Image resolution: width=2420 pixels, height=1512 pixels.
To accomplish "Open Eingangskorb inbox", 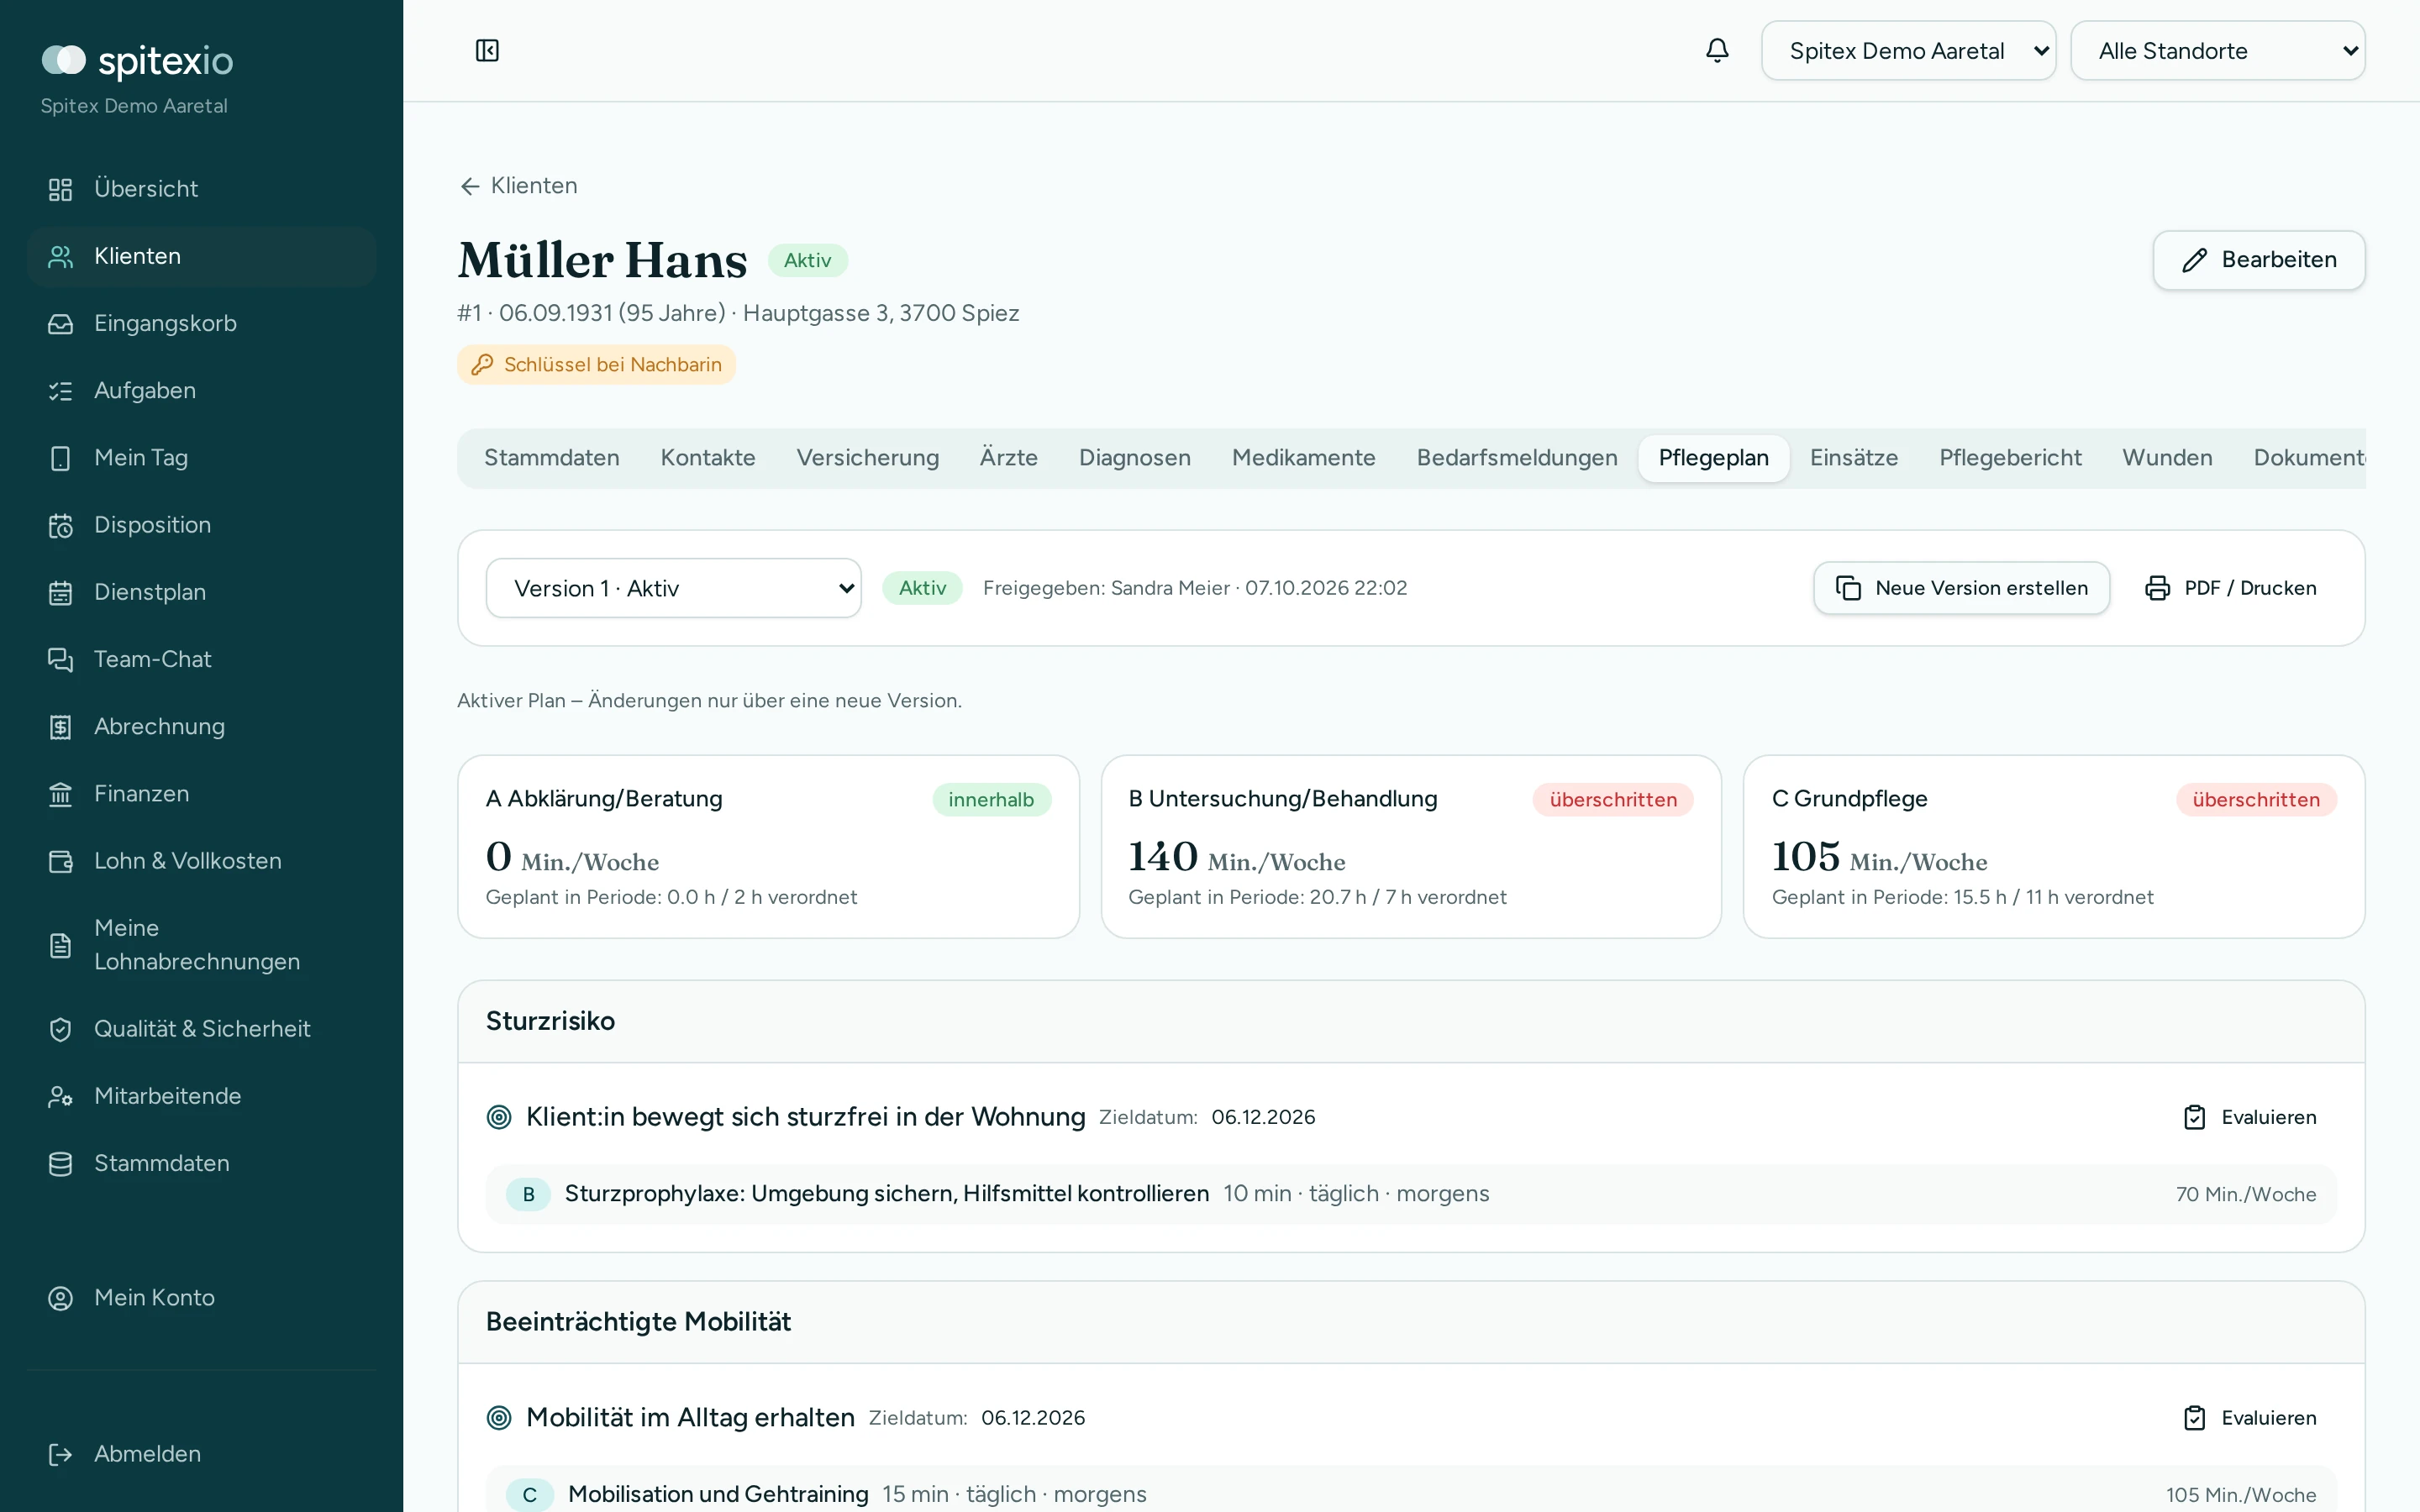I will (x=201, y=323).
